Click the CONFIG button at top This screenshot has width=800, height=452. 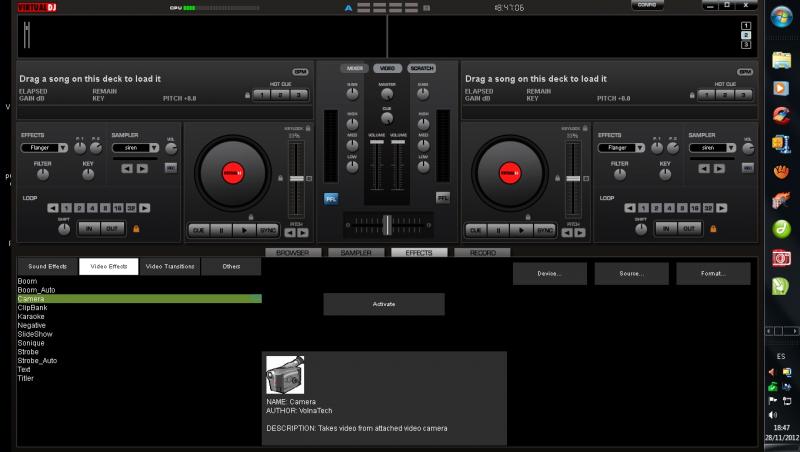647,5
